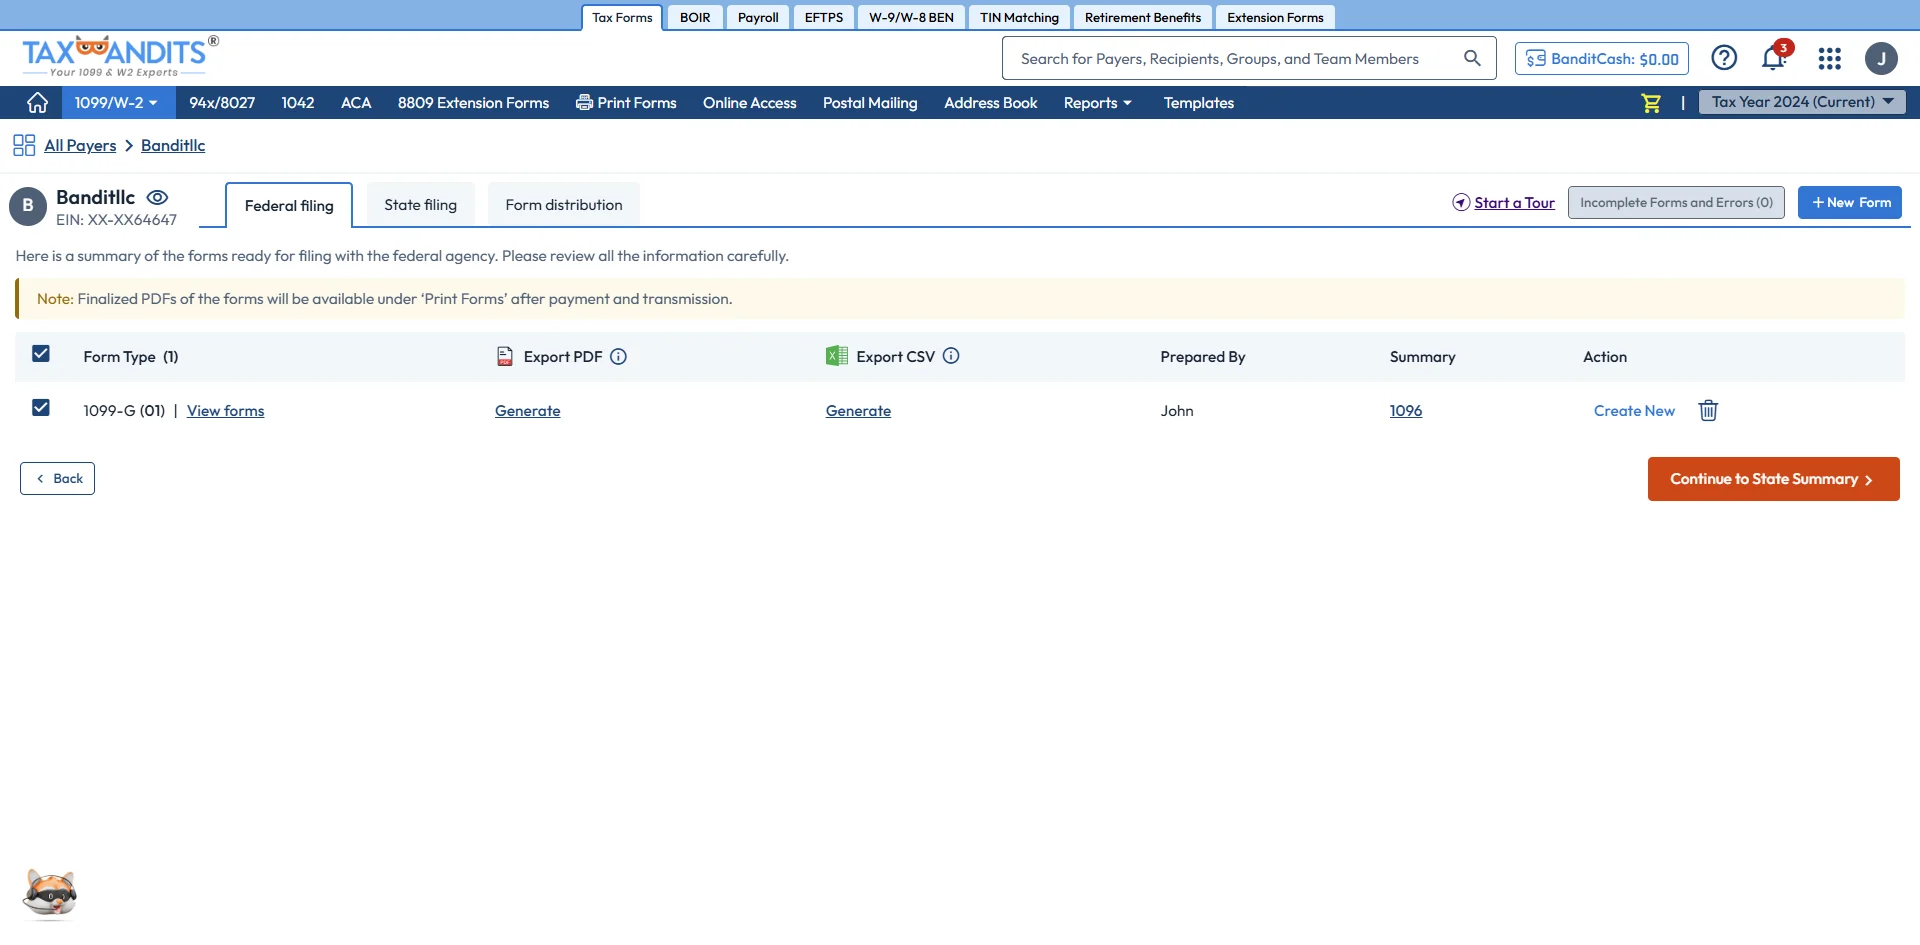1920x945 pixels.
Task: Click the All Payers grid icon
Action: [24, 145]
